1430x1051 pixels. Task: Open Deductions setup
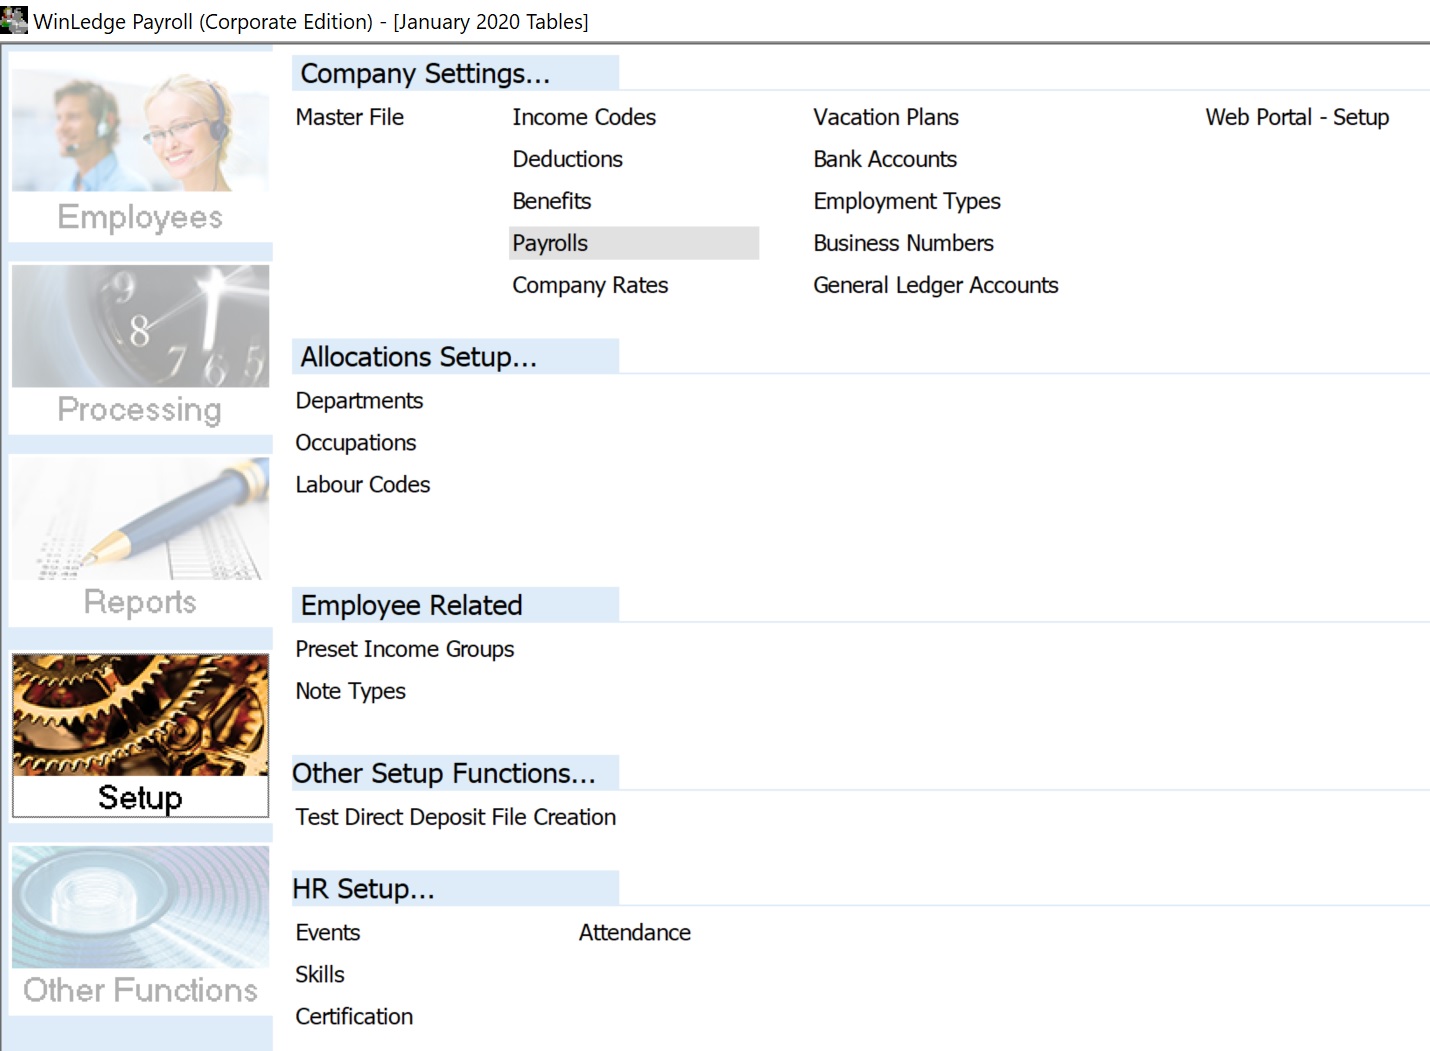567,159
